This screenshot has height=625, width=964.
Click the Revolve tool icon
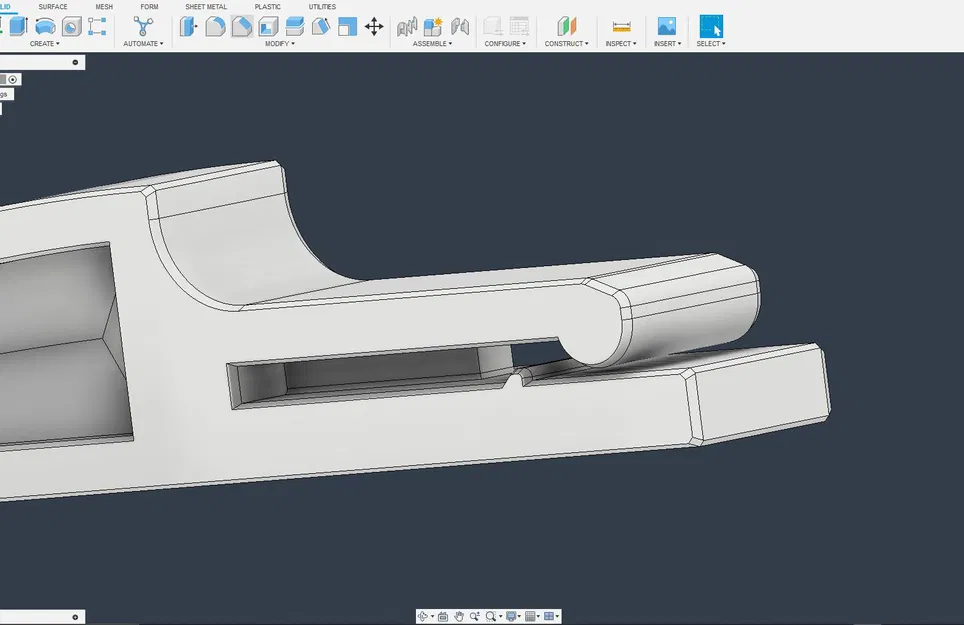(45, 27)
